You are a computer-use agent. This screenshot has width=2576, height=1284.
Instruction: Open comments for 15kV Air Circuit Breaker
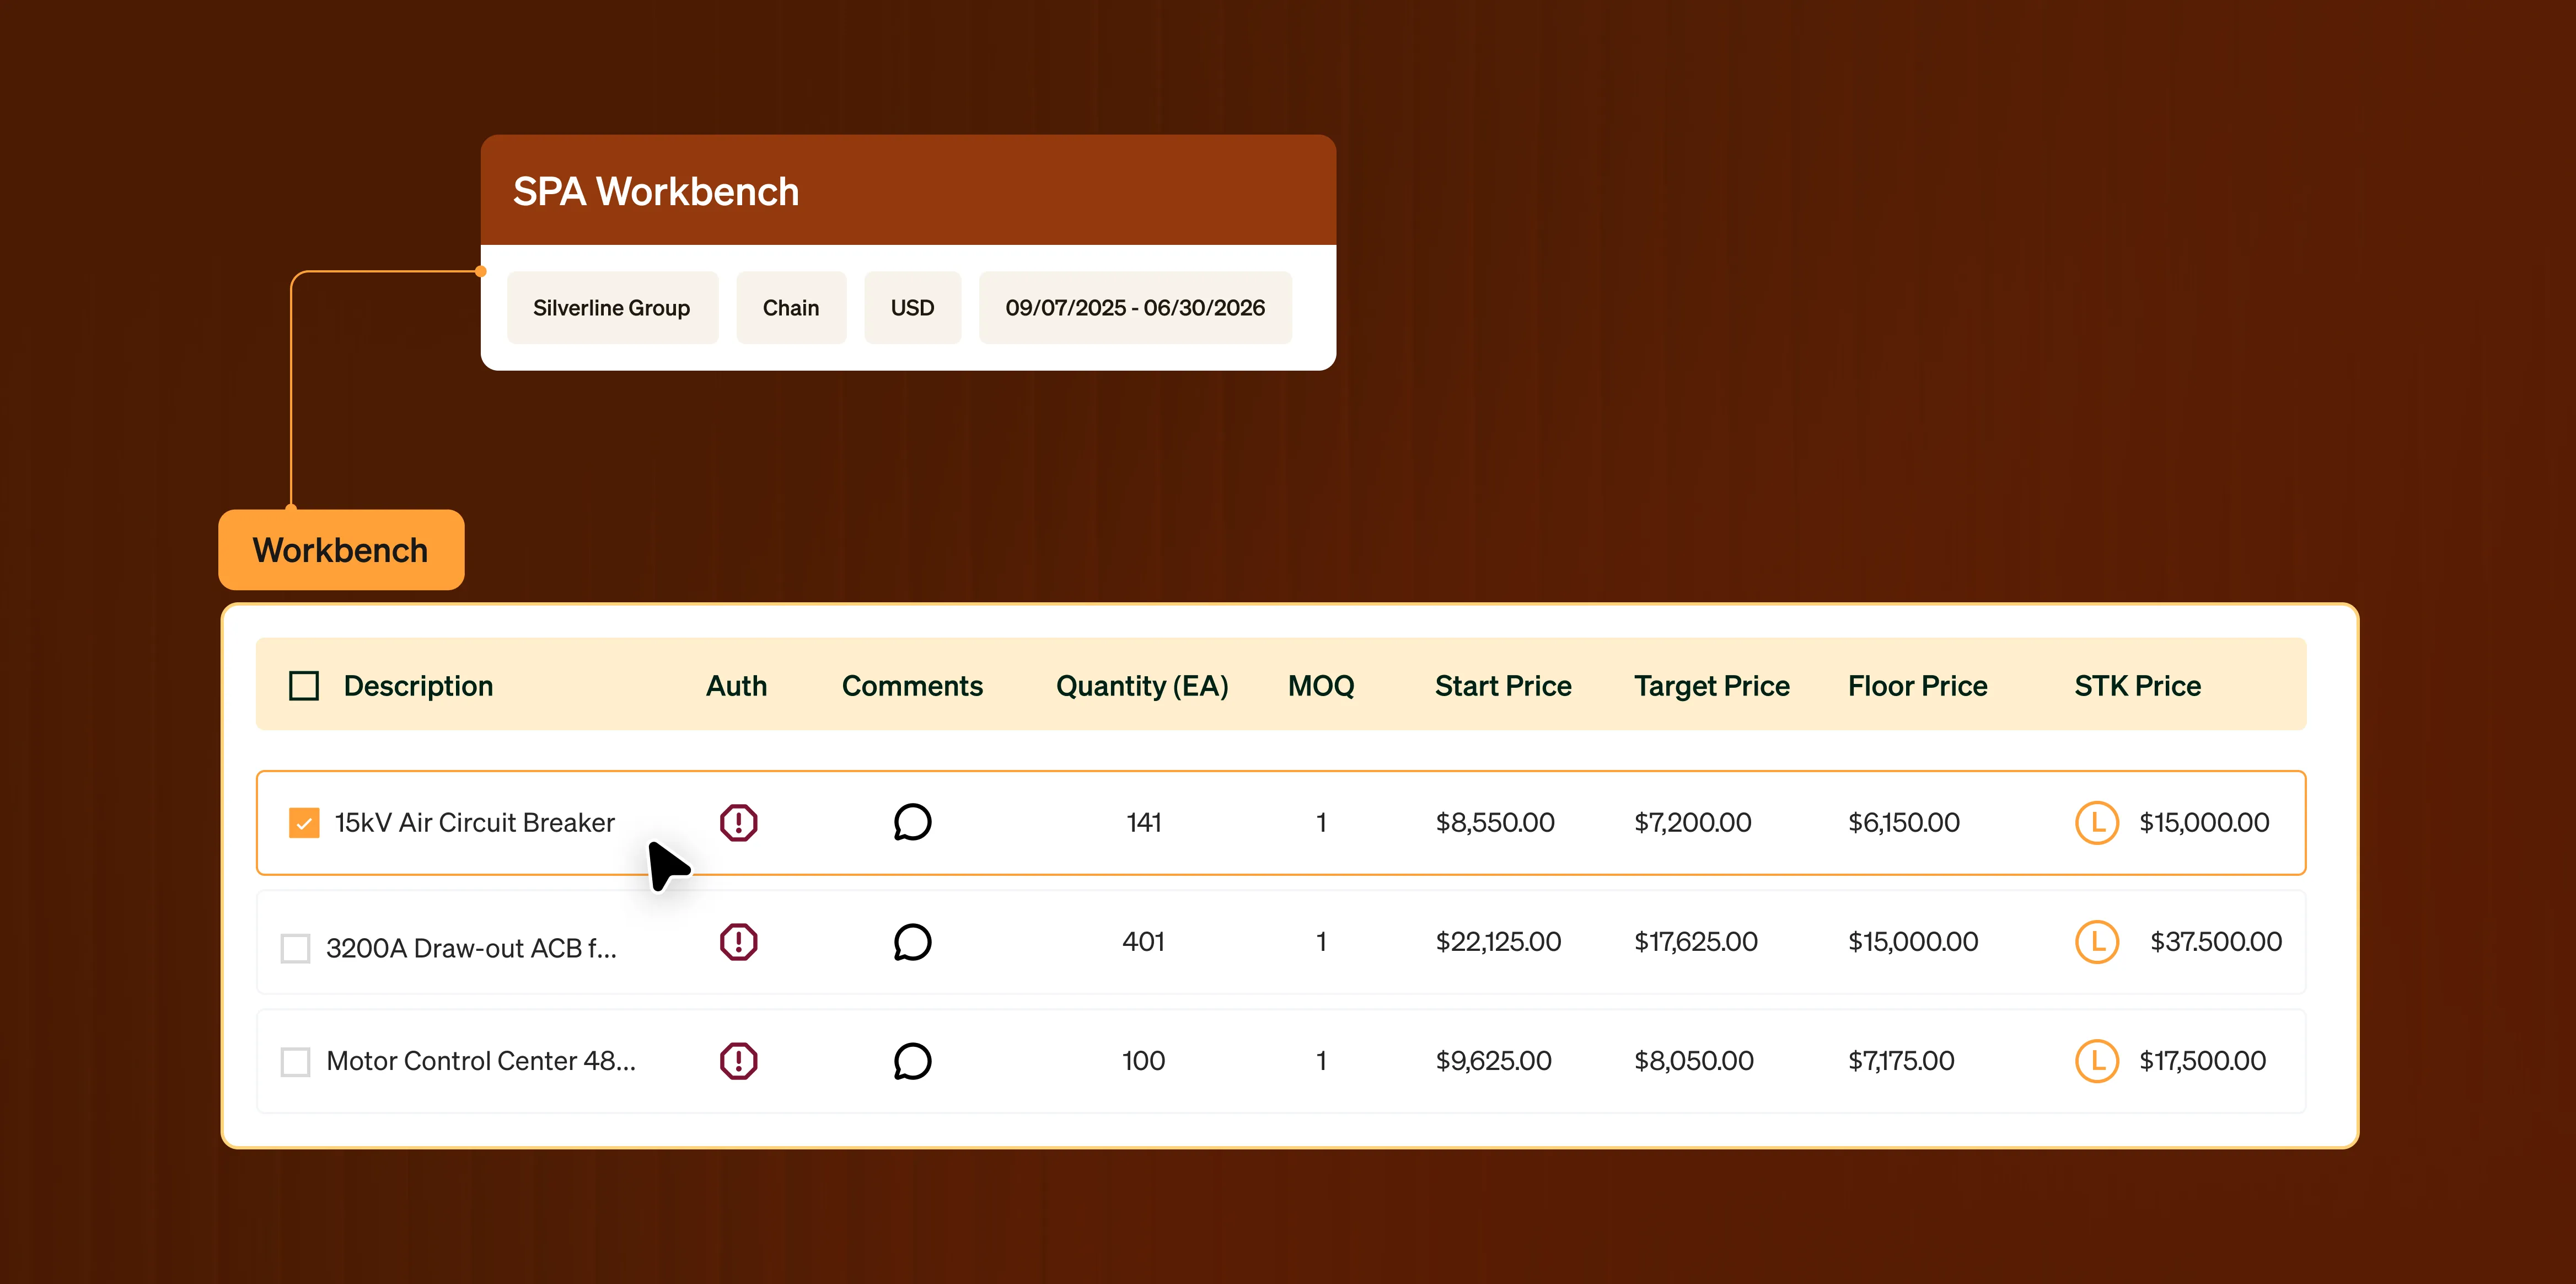click(912, 822)
